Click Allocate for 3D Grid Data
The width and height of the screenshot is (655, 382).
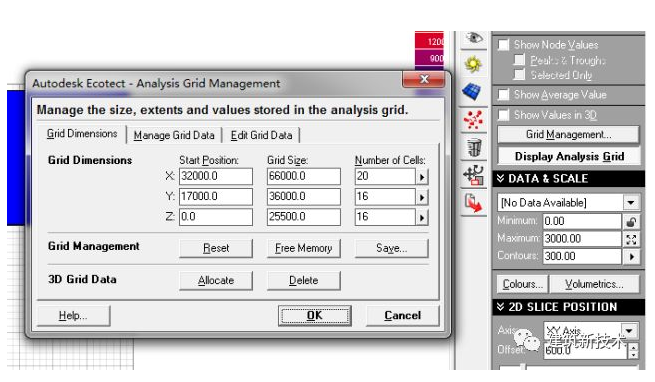pos(216,280)
